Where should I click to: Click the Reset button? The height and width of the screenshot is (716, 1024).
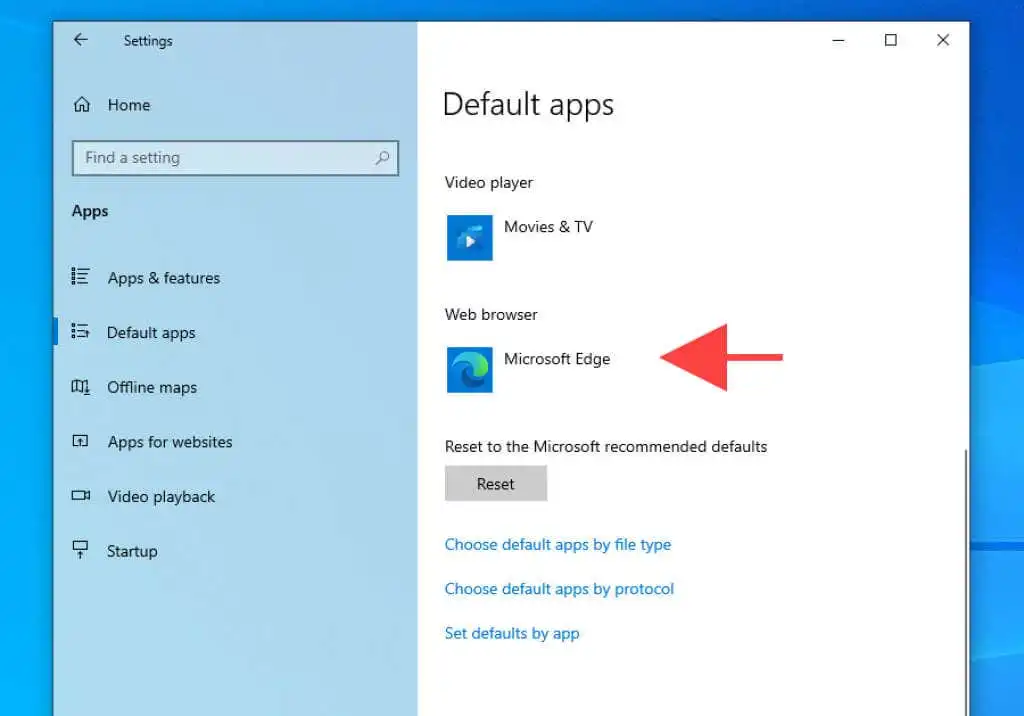coord(496,483)
